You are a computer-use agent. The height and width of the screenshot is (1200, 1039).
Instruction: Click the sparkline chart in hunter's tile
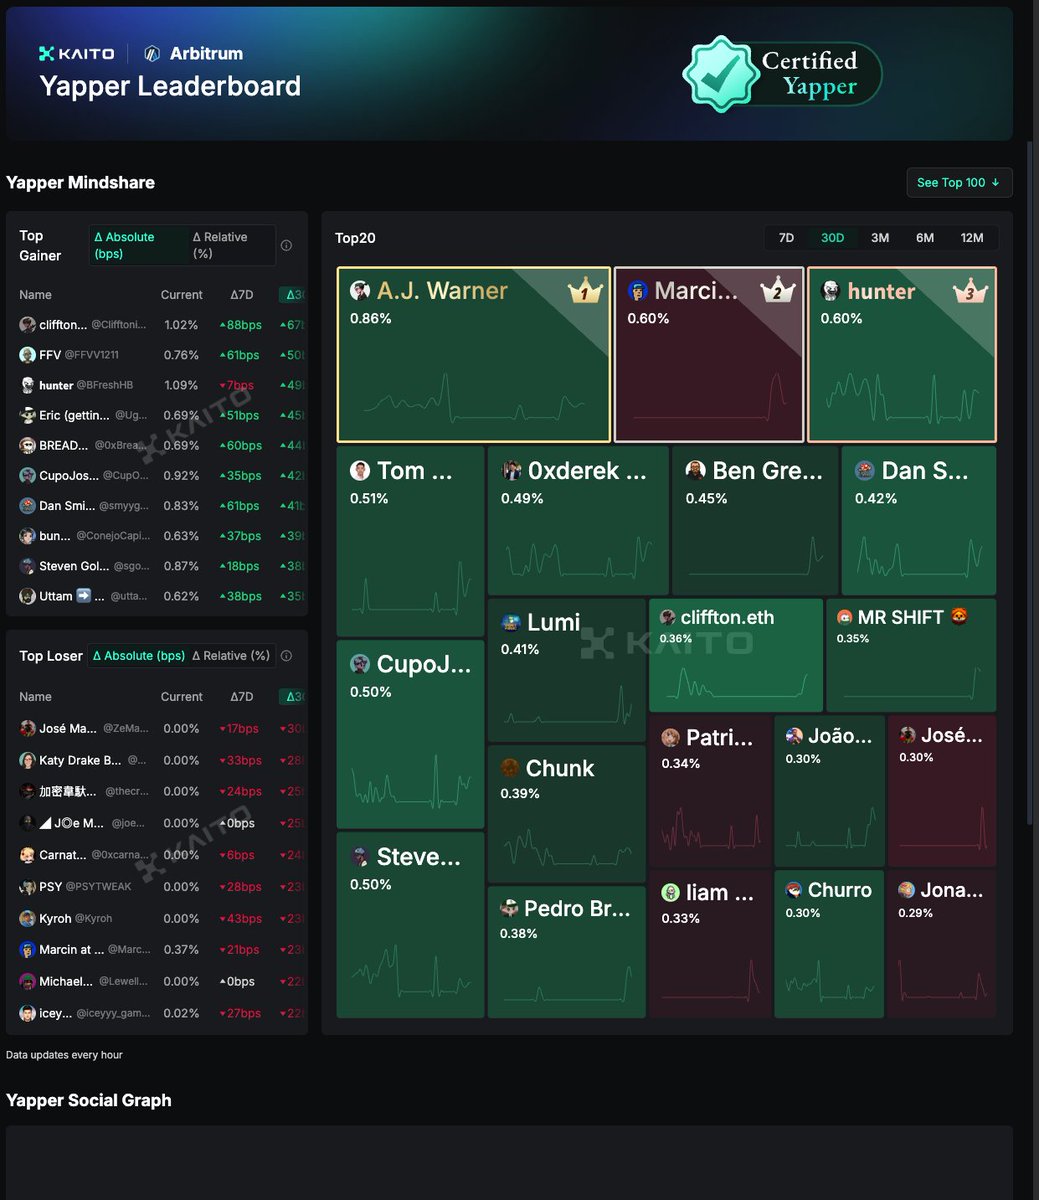pos(900,397)
